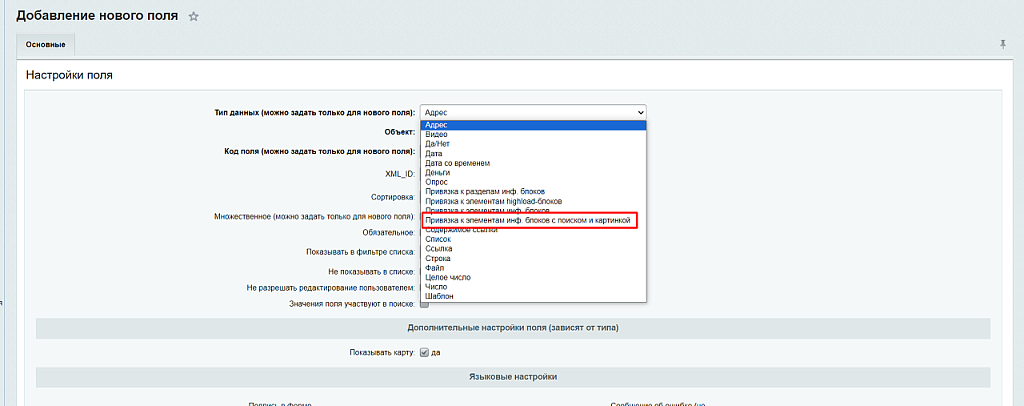Pick Дата со временем from the list

tap(457, 163)
